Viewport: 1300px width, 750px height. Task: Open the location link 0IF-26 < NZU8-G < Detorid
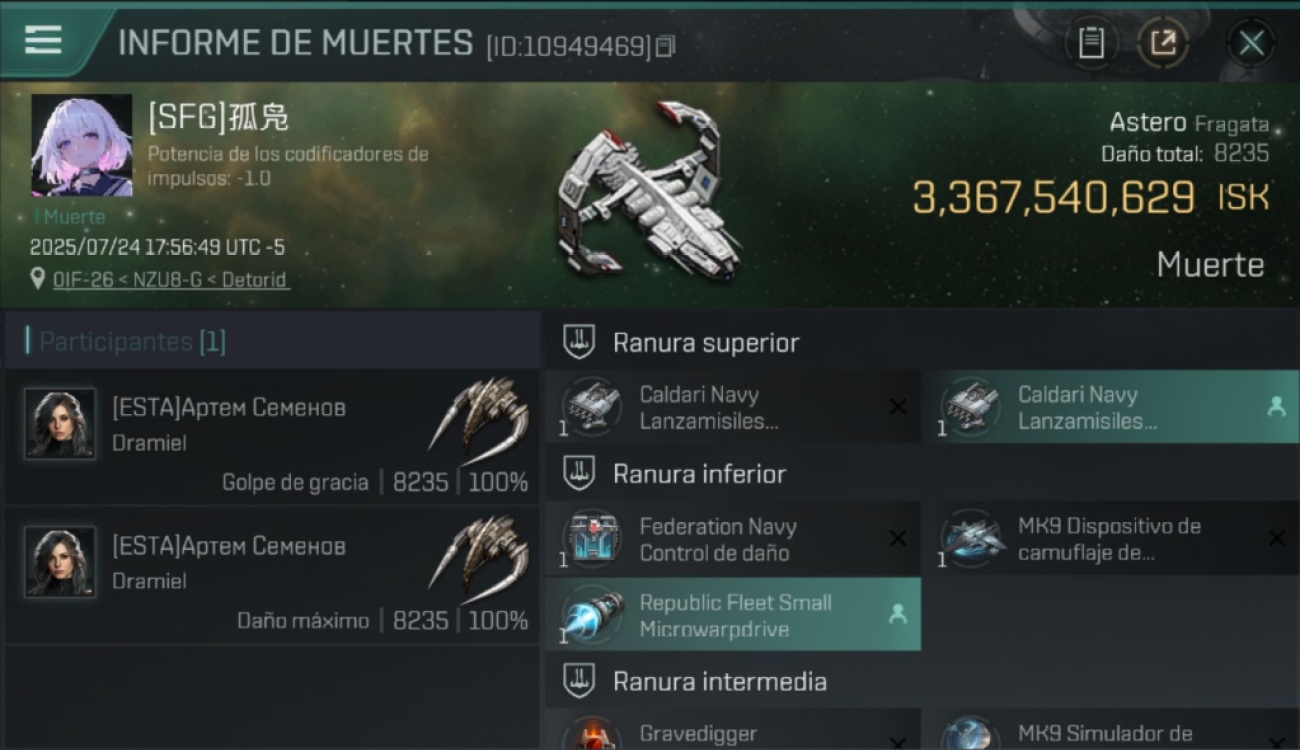(171, 280)
